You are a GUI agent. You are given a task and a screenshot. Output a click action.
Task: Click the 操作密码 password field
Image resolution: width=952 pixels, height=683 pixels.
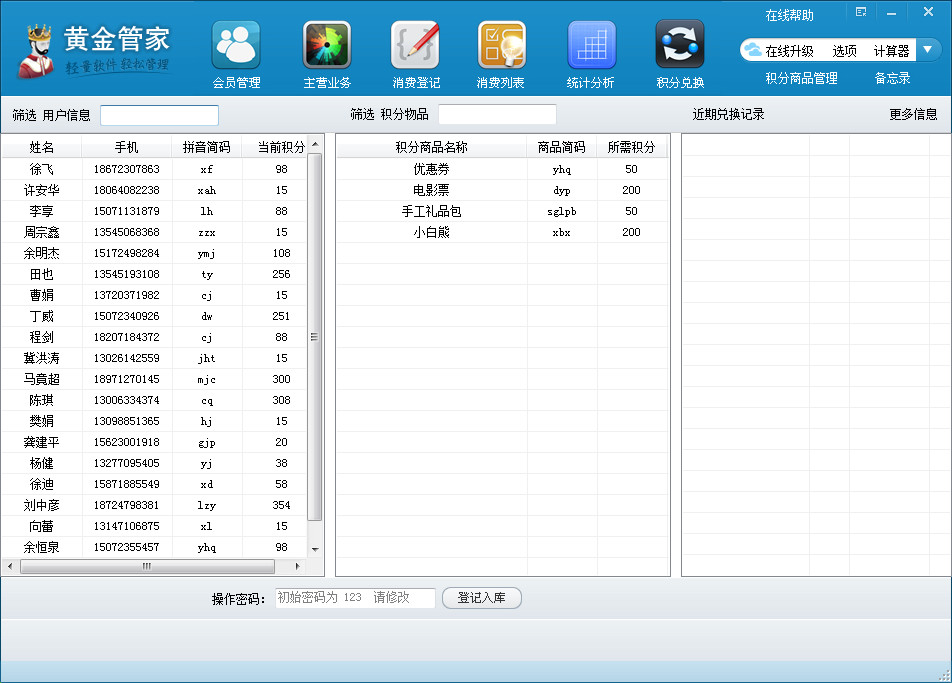[x=355, y=598]
